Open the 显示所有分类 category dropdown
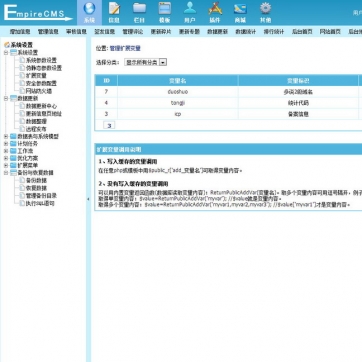This screenshot has height=362, width=362. pos(145,62)
